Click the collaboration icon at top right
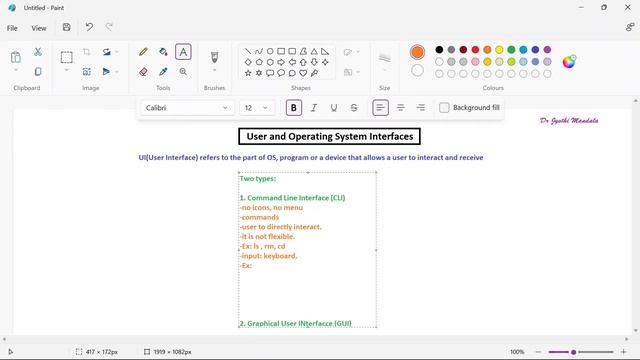The width and height of the screenshot is (640, 360). pos(630,27)
